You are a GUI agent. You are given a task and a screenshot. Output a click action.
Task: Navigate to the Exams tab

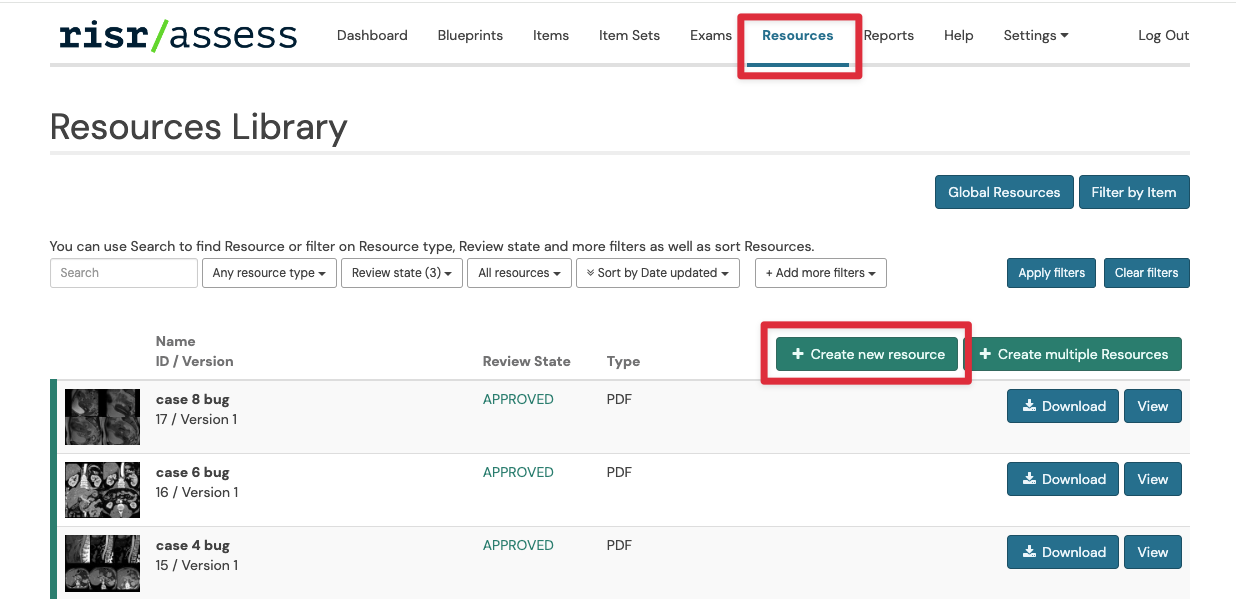(x=710, y=35)
